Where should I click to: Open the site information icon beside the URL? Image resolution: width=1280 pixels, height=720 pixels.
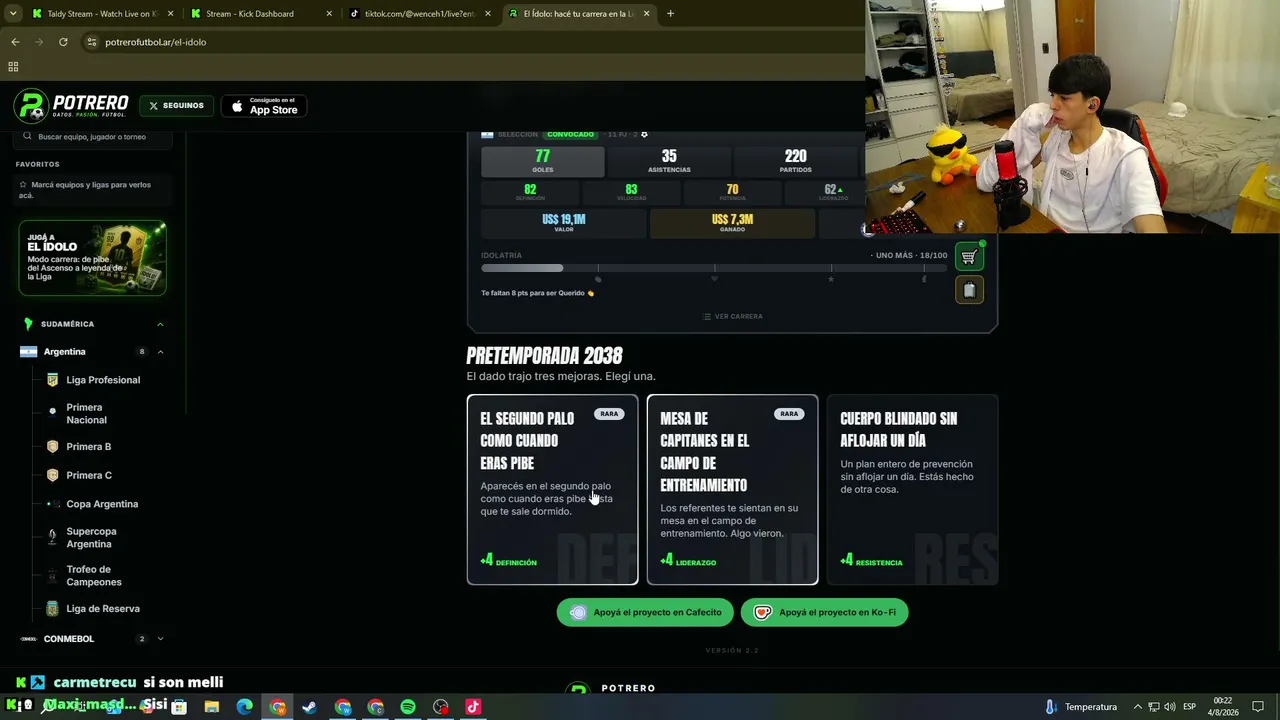tap(91, 42)
